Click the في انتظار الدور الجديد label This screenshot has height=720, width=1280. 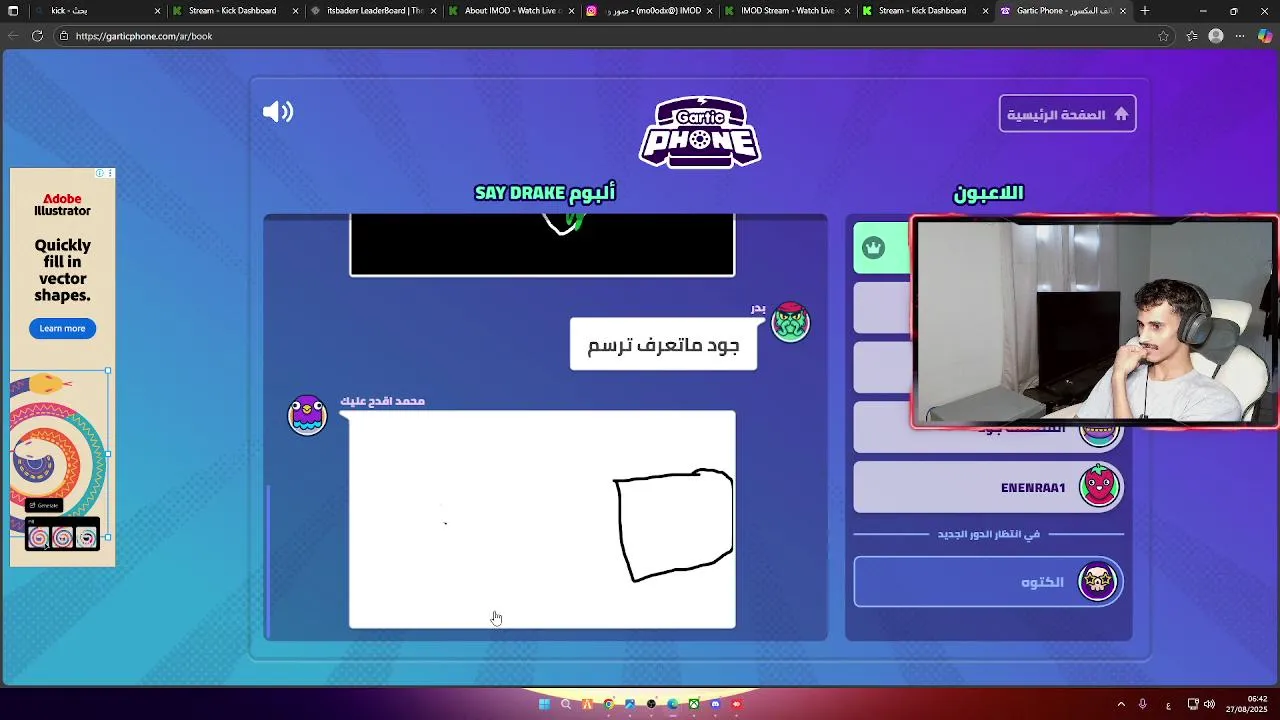(988, 534)
